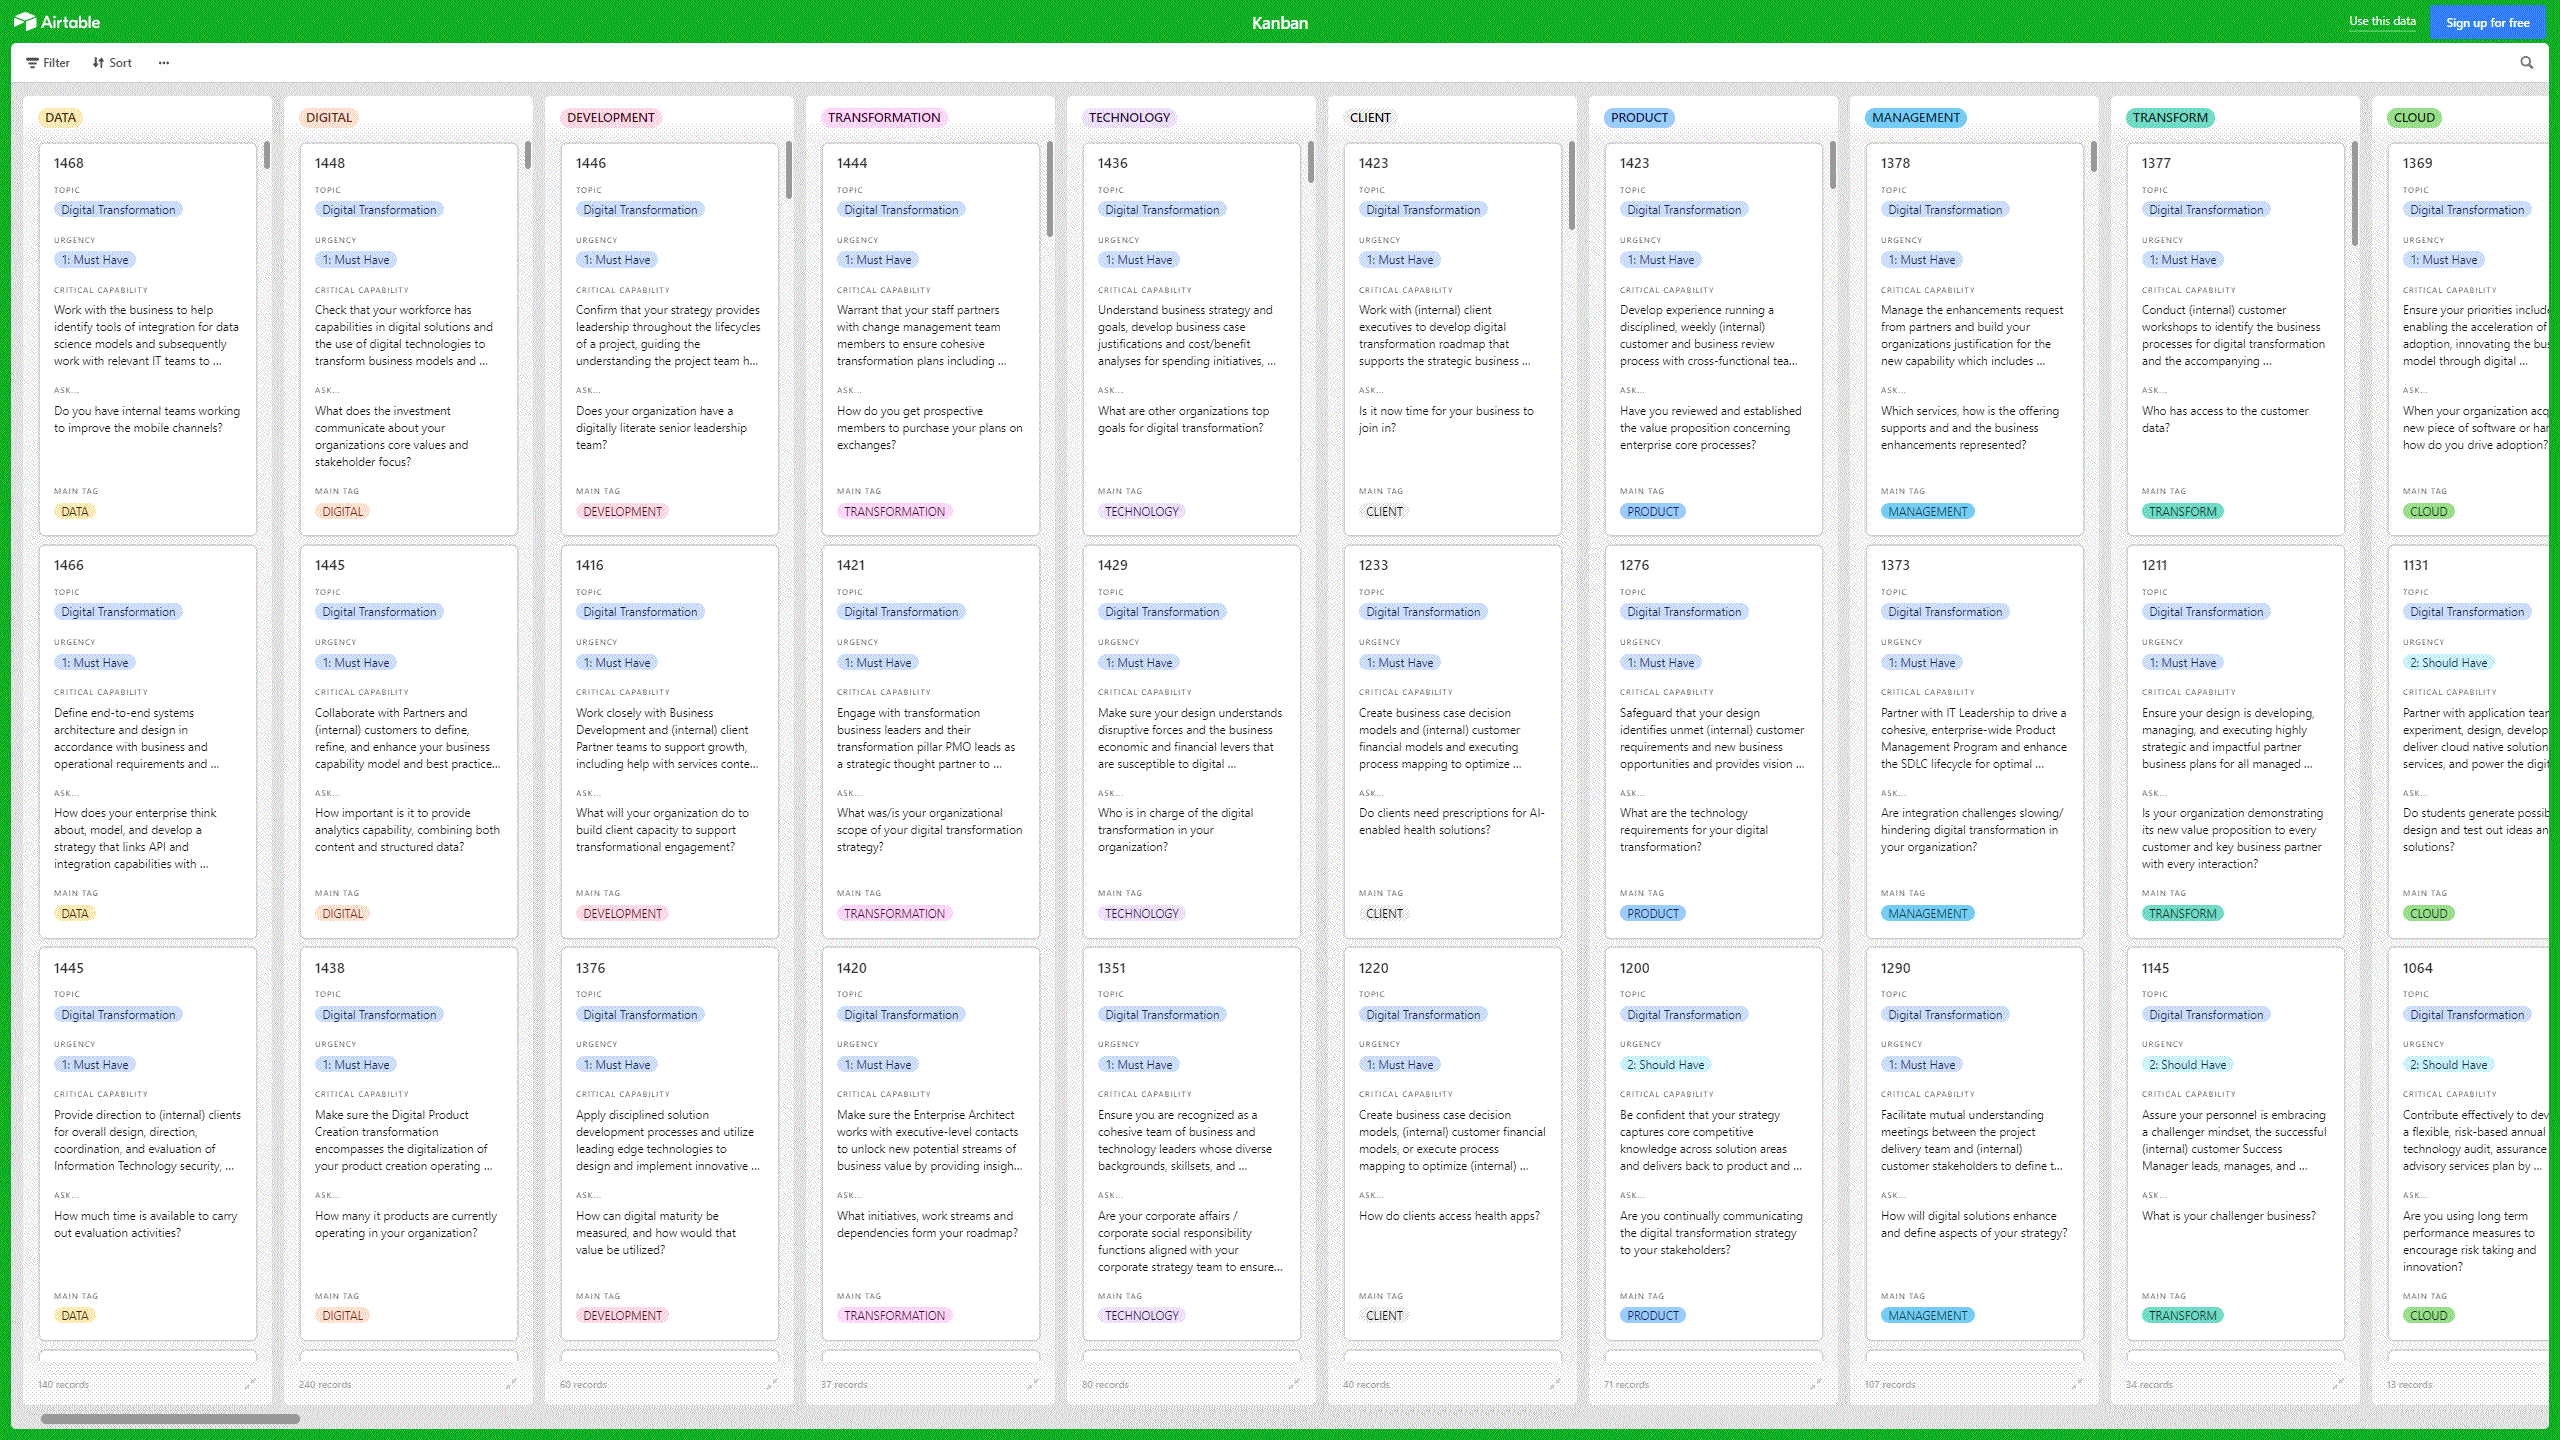Open card 1220 in CLIENT column
The image size is (2560, 1440).
point(1453,1144)
